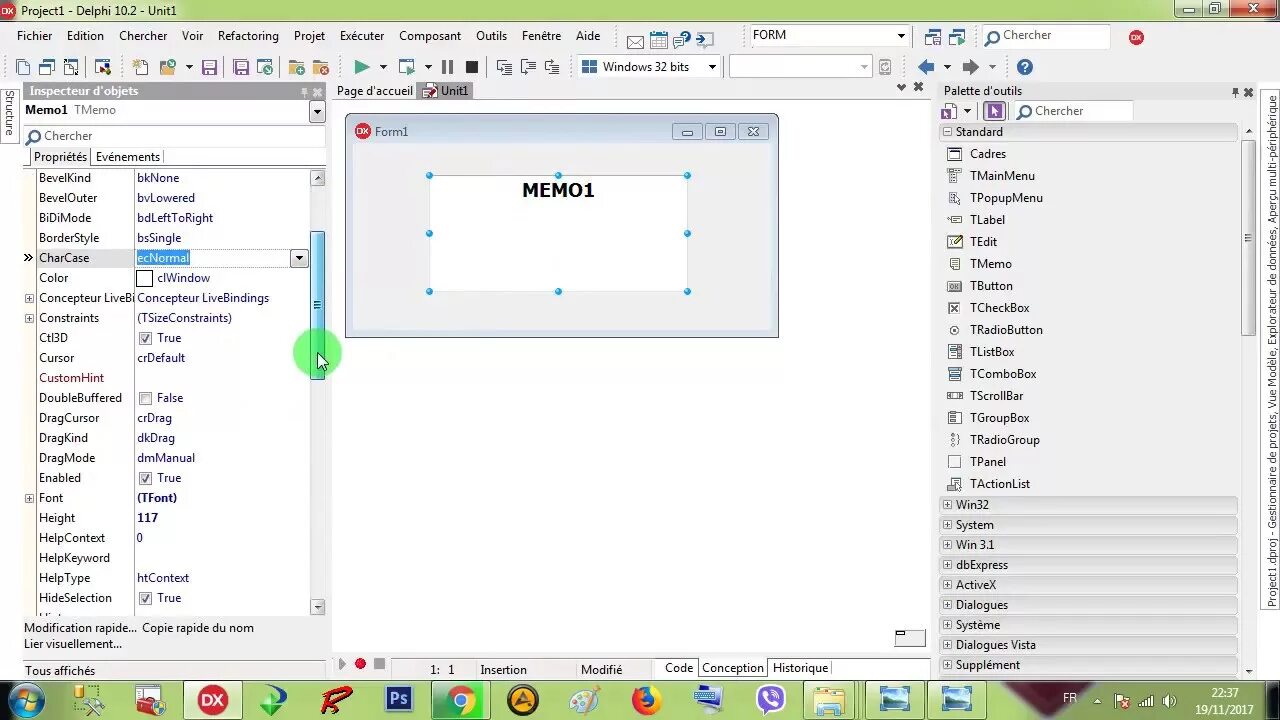The width and height of the screenshot is (1280, 720).
Task: Open Photoshop from the Windows taskbar
Action: pos(399,699)
